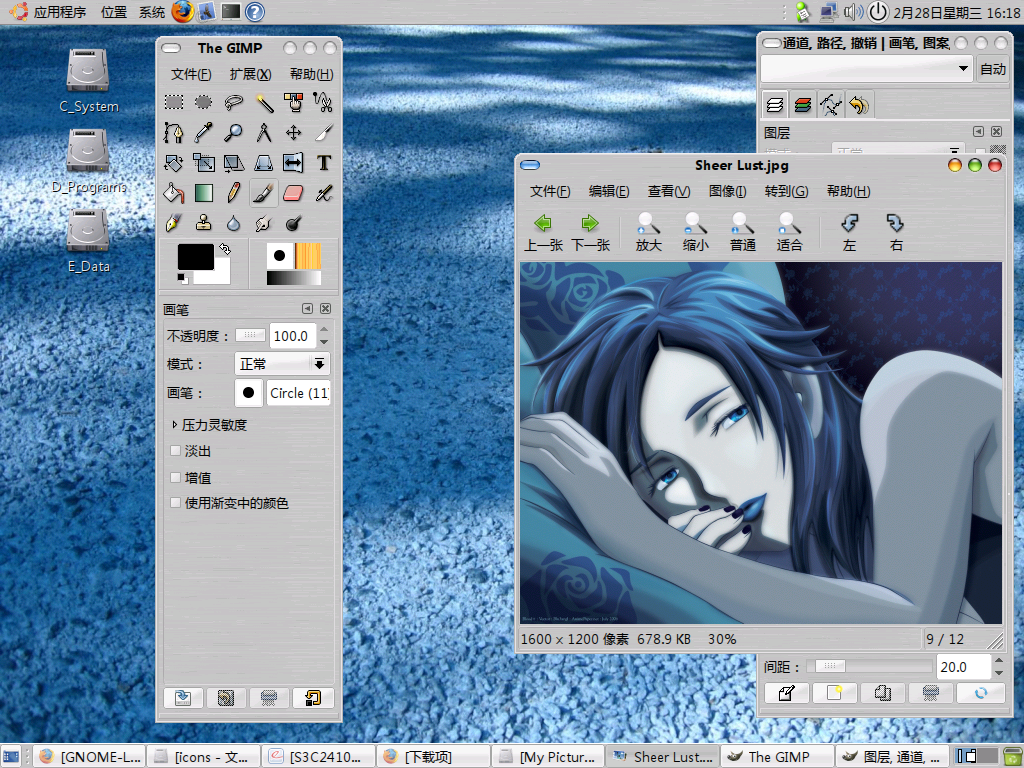The image size is (1024, 768).
Task: Select the Text tool
Action: pyautogui.click(x=323, y=163)
